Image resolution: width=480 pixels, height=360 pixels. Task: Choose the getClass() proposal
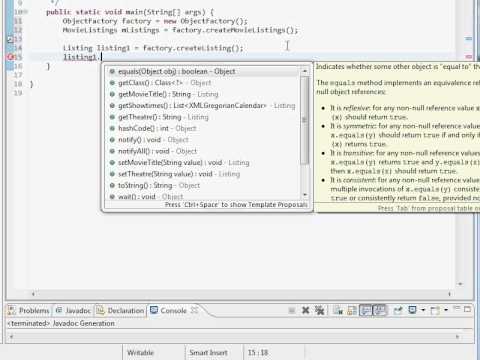202,83
